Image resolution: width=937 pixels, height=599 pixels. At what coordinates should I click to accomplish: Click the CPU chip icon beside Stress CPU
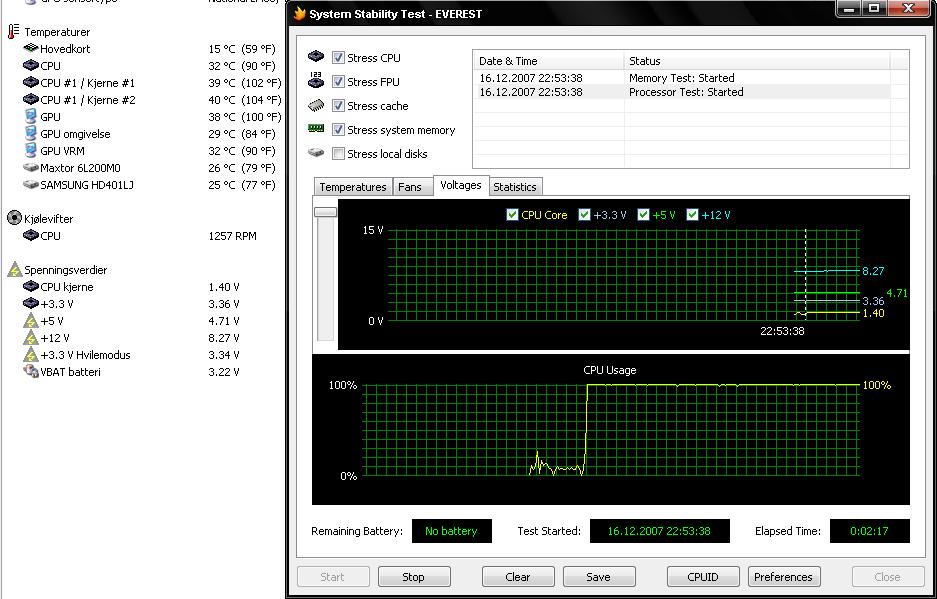(316, 57)
